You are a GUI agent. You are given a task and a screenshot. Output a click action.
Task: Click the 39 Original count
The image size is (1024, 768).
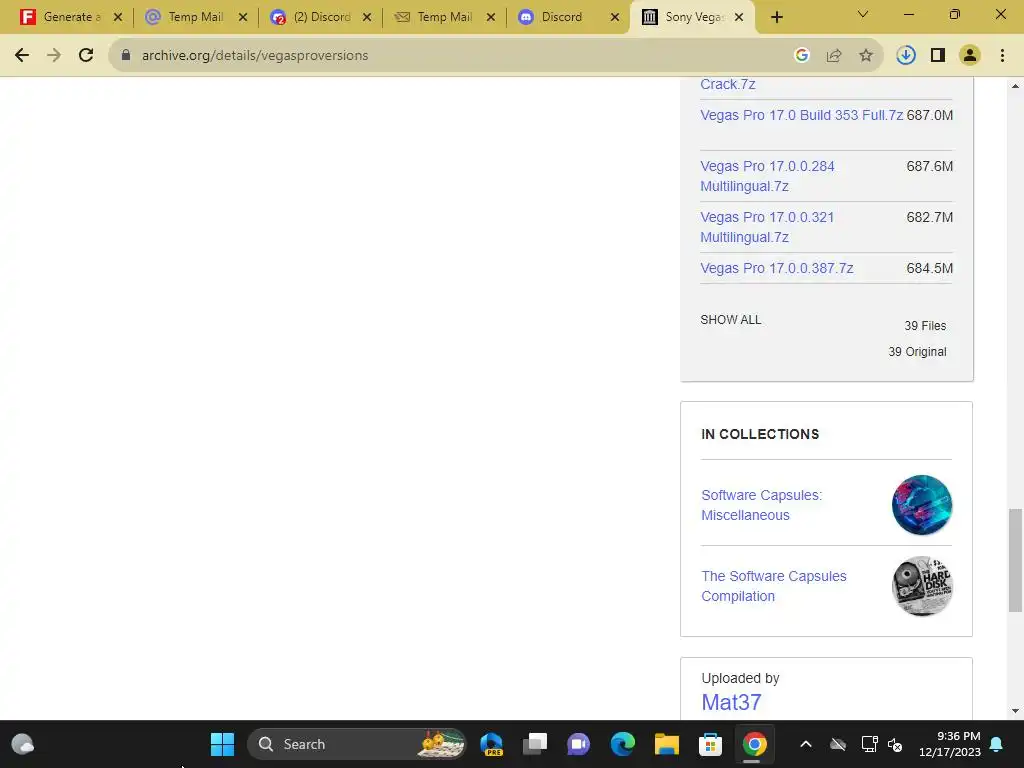click(917, 352)
